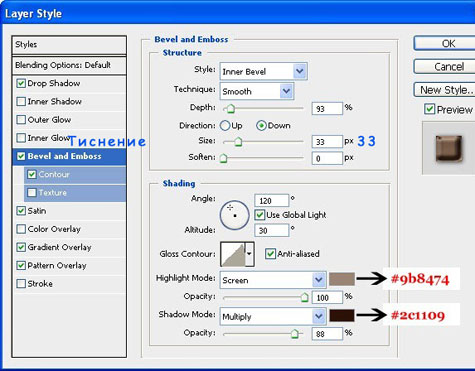Click the highlight color swatch
The height and width of the screenshot is (371, 475).
(x=342, y=279)
